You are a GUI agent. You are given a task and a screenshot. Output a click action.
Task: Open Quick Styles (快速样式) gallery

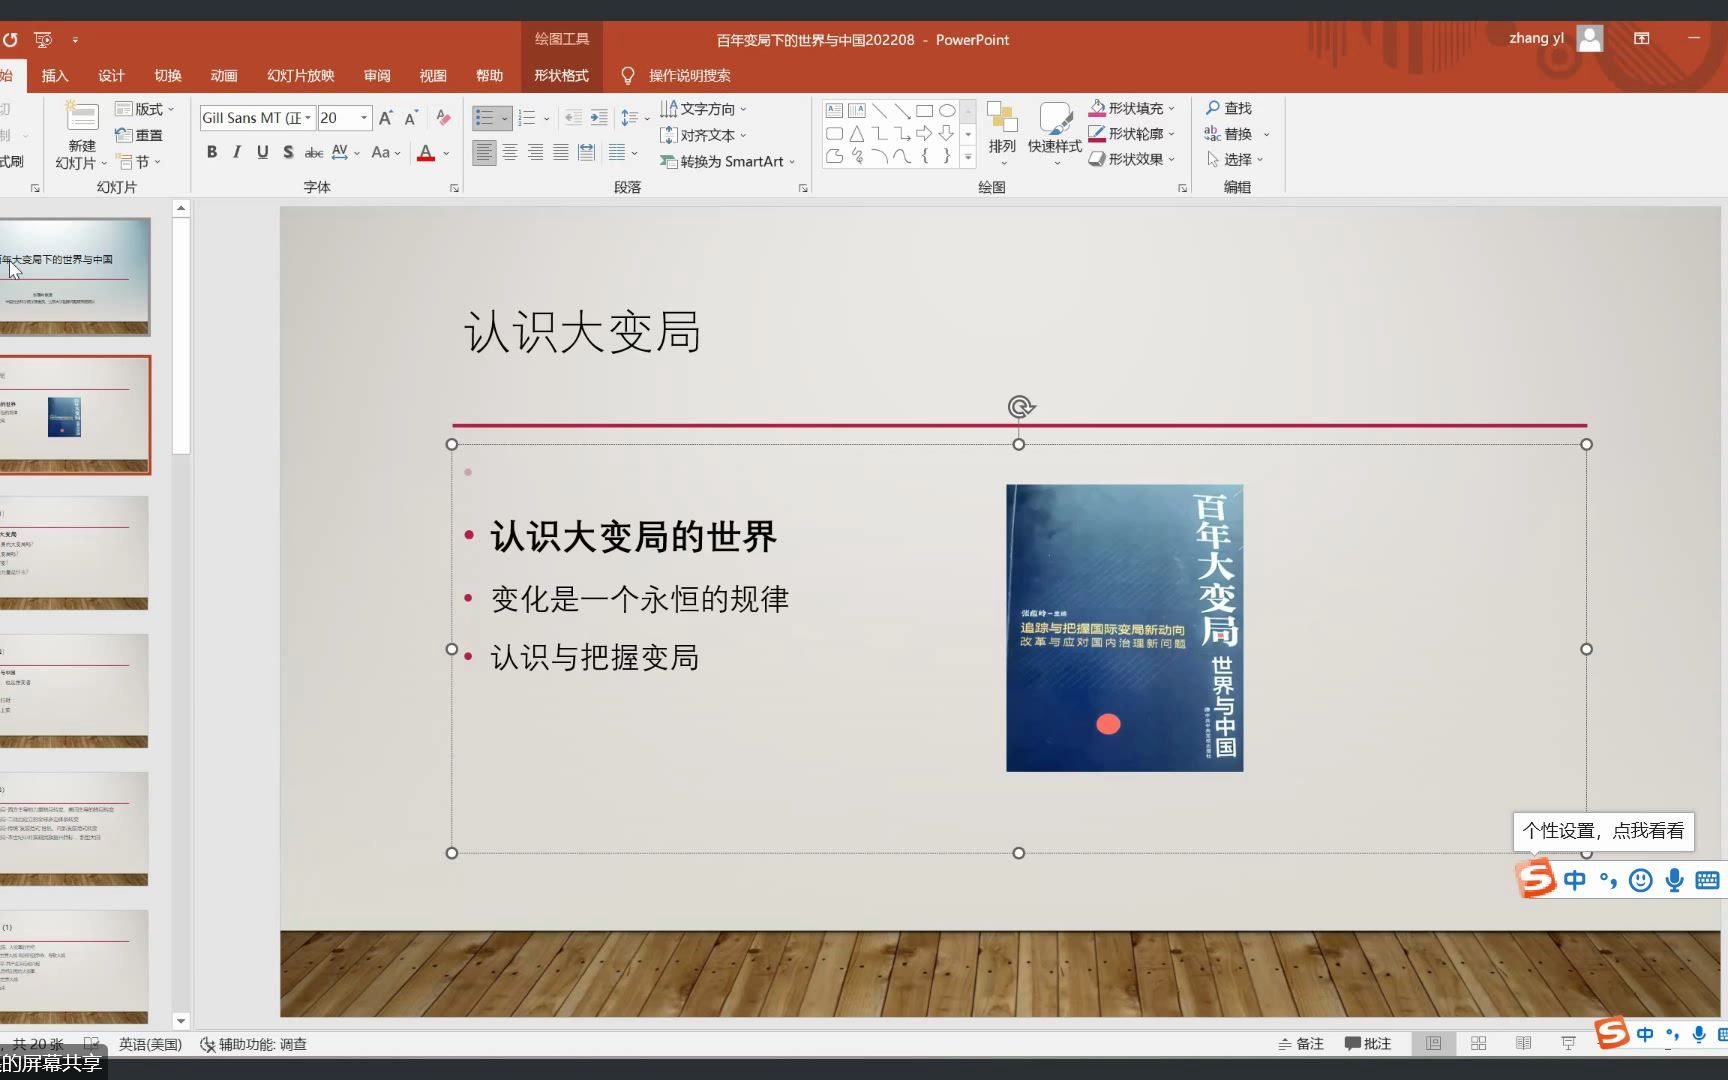tap(1055, 133)
